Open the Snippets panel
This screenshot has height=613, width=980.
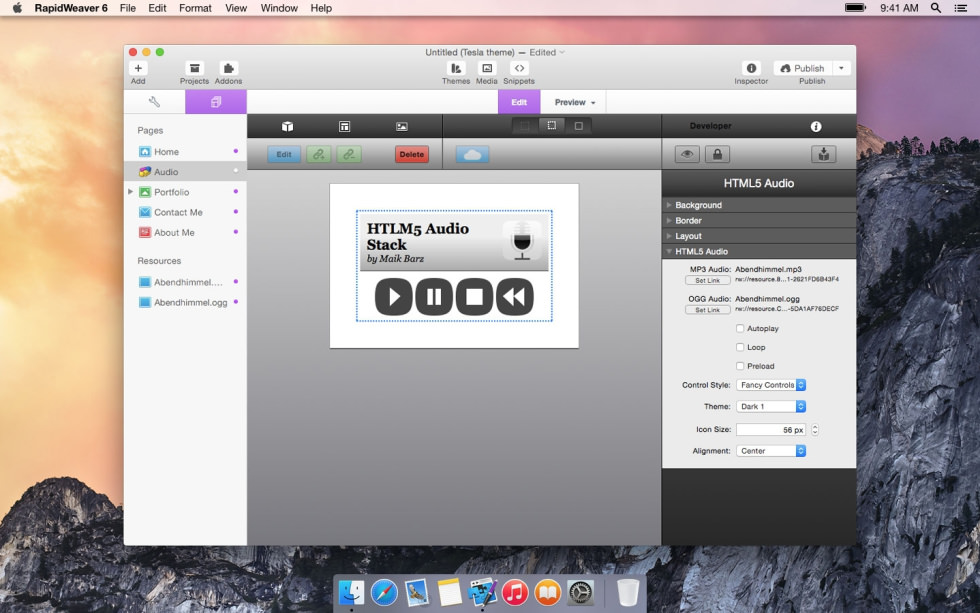tap(519, 69)
